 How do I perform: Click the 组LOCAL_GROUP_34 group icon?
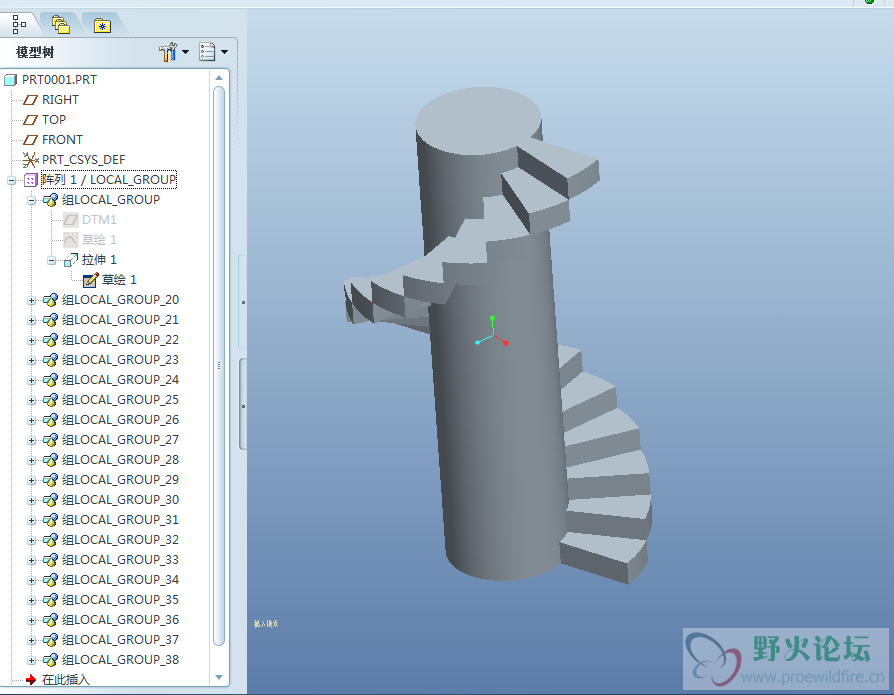(51, 579)
